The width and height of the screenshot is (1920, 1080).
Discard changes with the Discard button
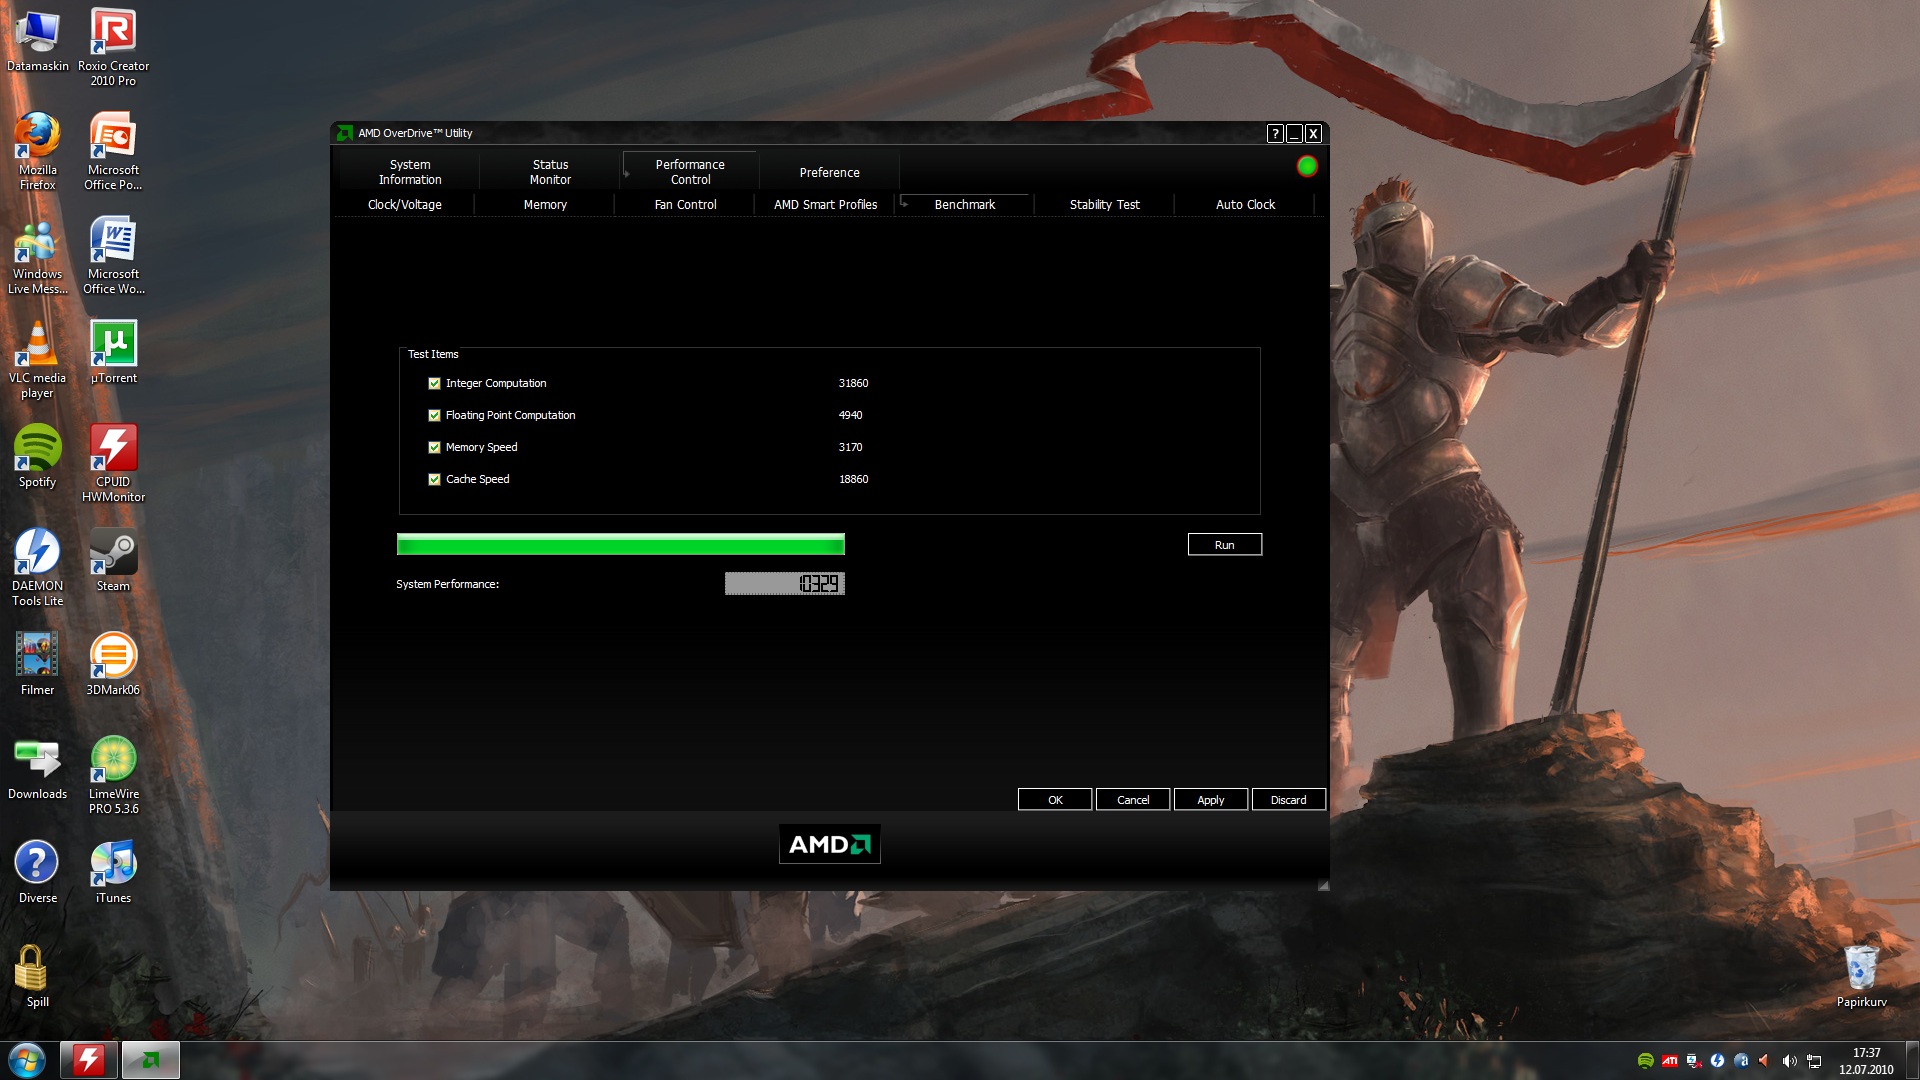pyautogui.click(x=1288, y=799)
